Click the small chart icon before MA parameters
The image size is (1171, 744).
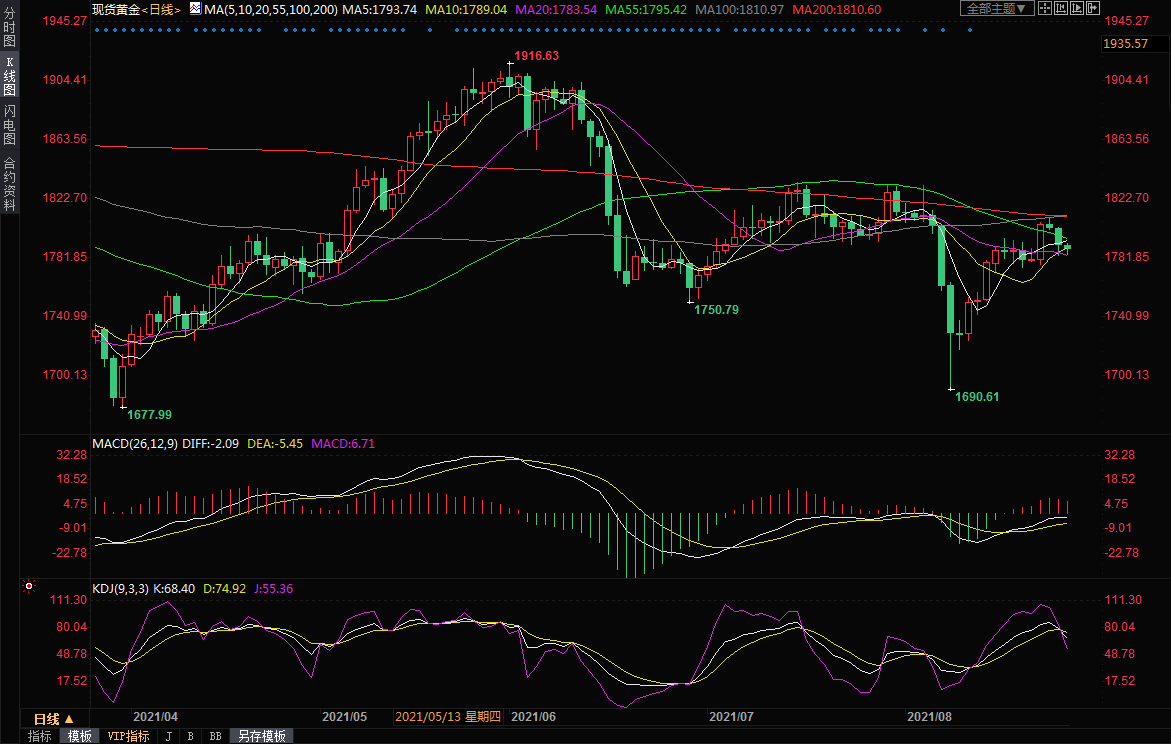[x=194, y=9]
